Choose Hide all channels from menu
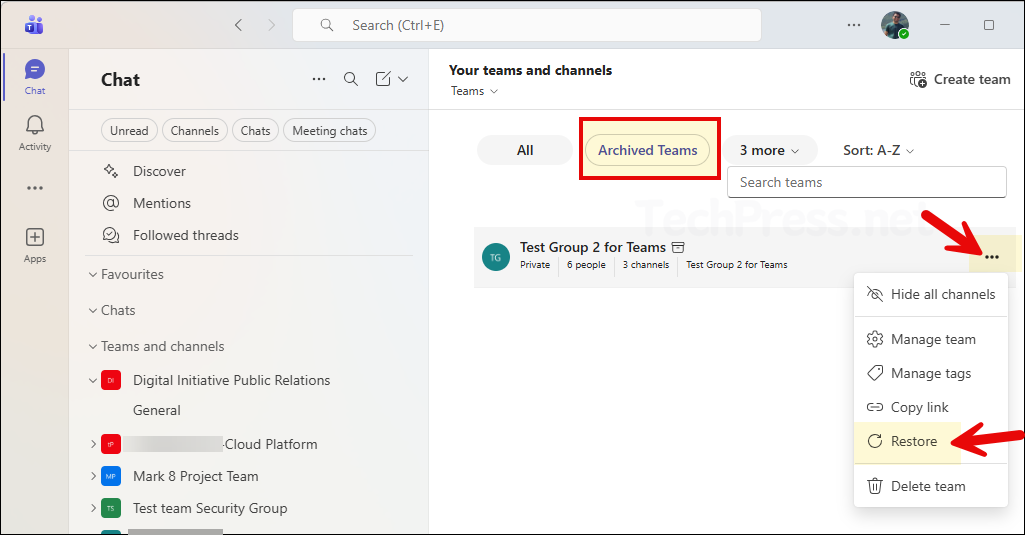The width and height of the screenshot is (1025, 535). tap(931, 294)
